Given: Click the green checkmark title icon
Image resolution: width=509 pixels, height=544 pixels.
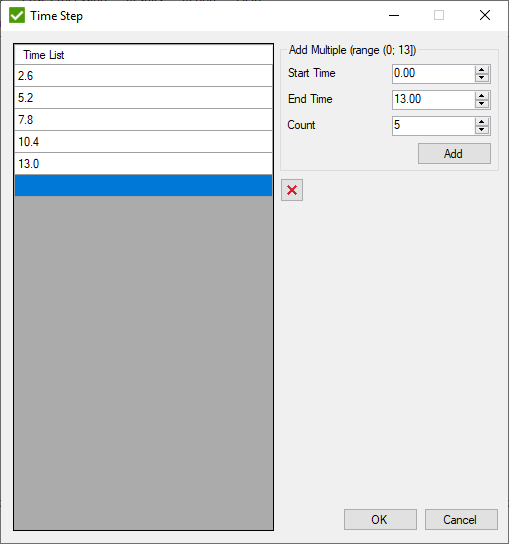Looking at the screenshot, I should pos(17,16).
